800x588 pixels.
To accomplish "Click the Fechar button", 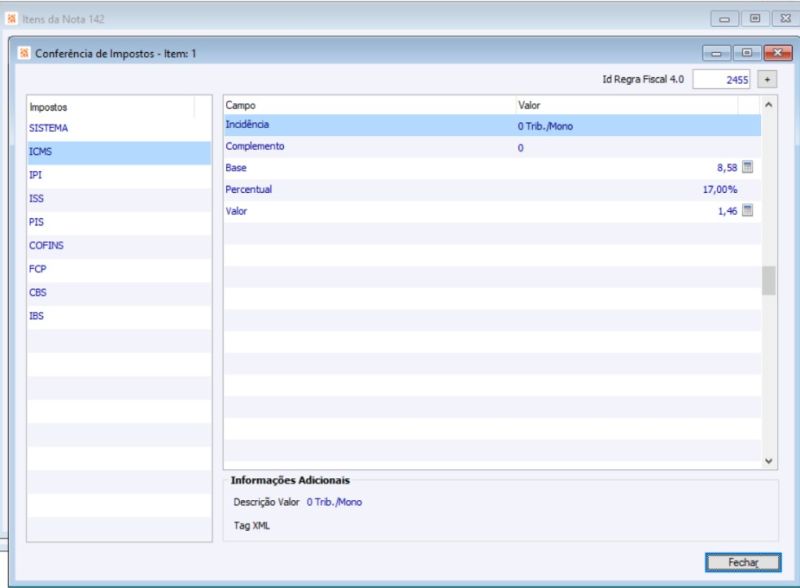I will click(743, 562).
